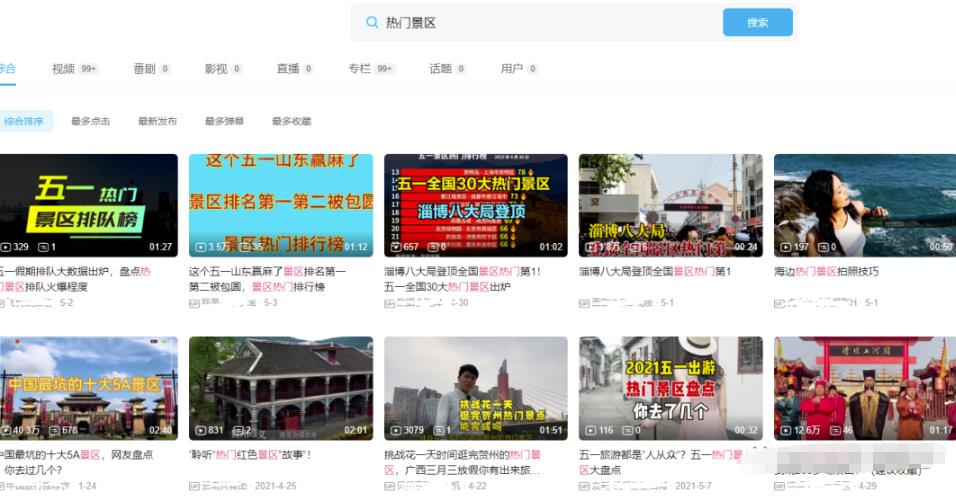
Task: Select 最多弹幕 sort option
Action: 224,121
